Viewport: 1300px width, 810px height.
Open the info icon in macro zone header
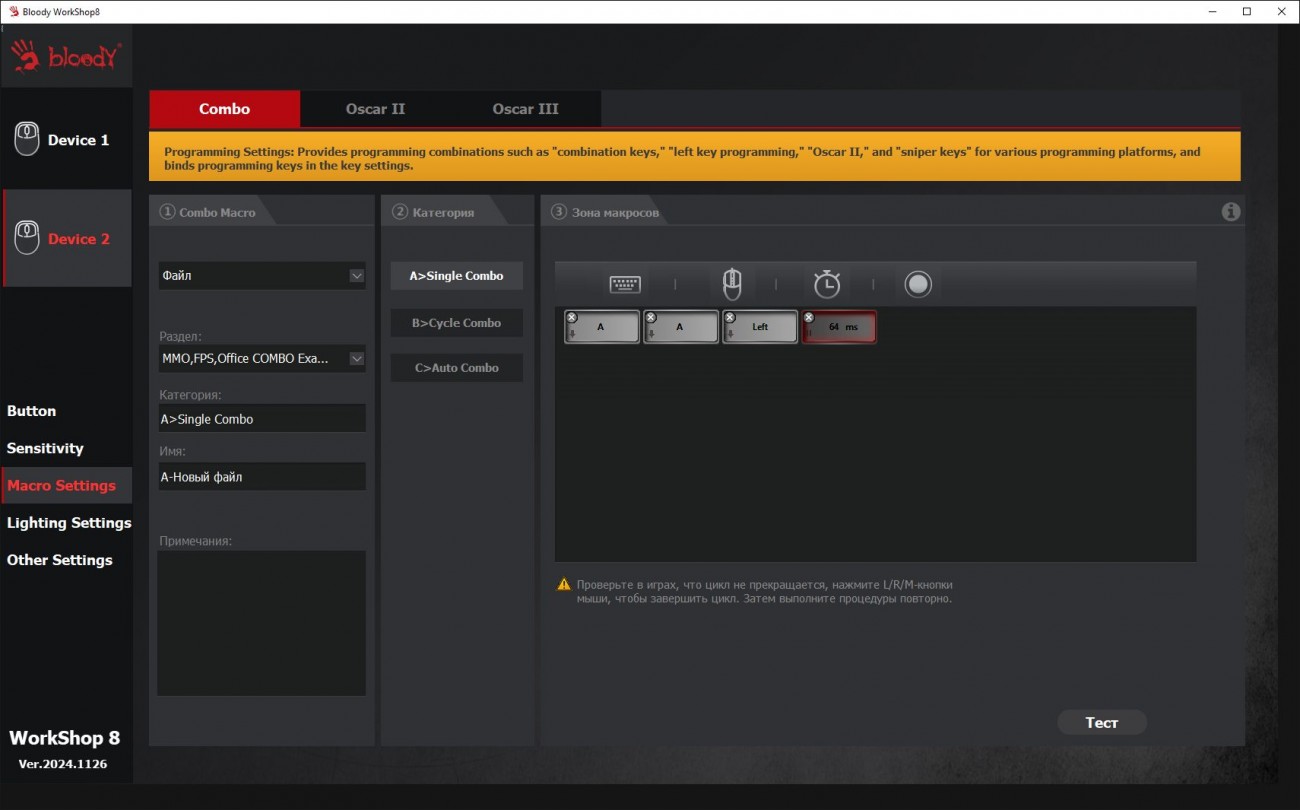click(1231, 212)
